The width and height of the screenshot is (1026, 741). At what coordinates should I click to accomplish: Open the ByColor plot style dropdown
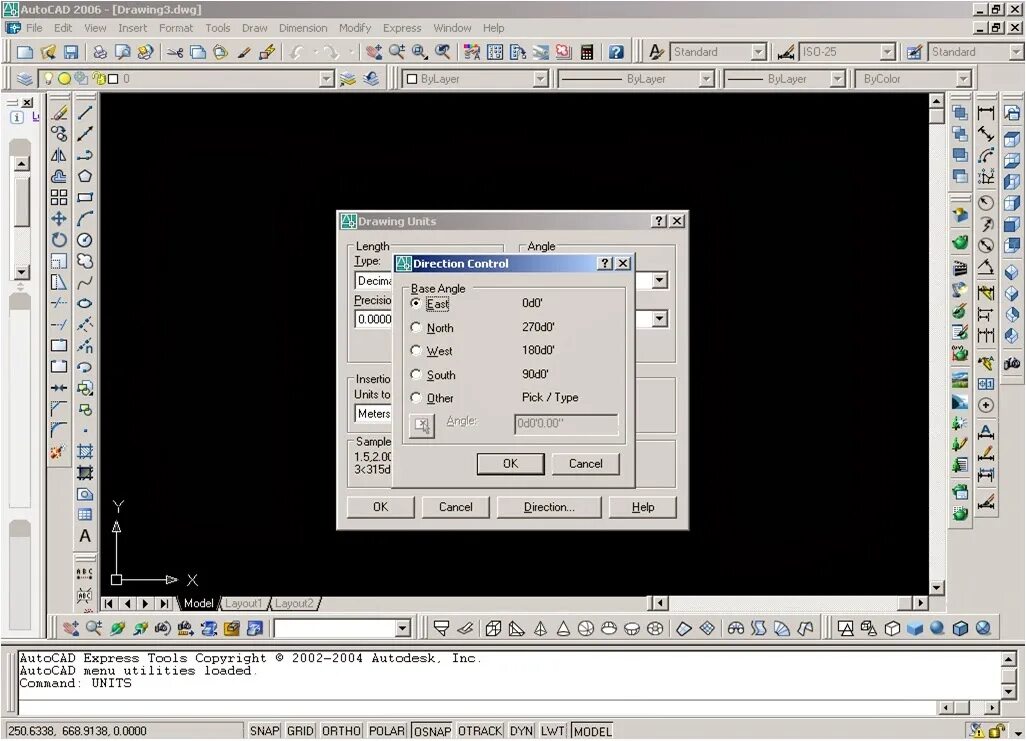(963, 79)
